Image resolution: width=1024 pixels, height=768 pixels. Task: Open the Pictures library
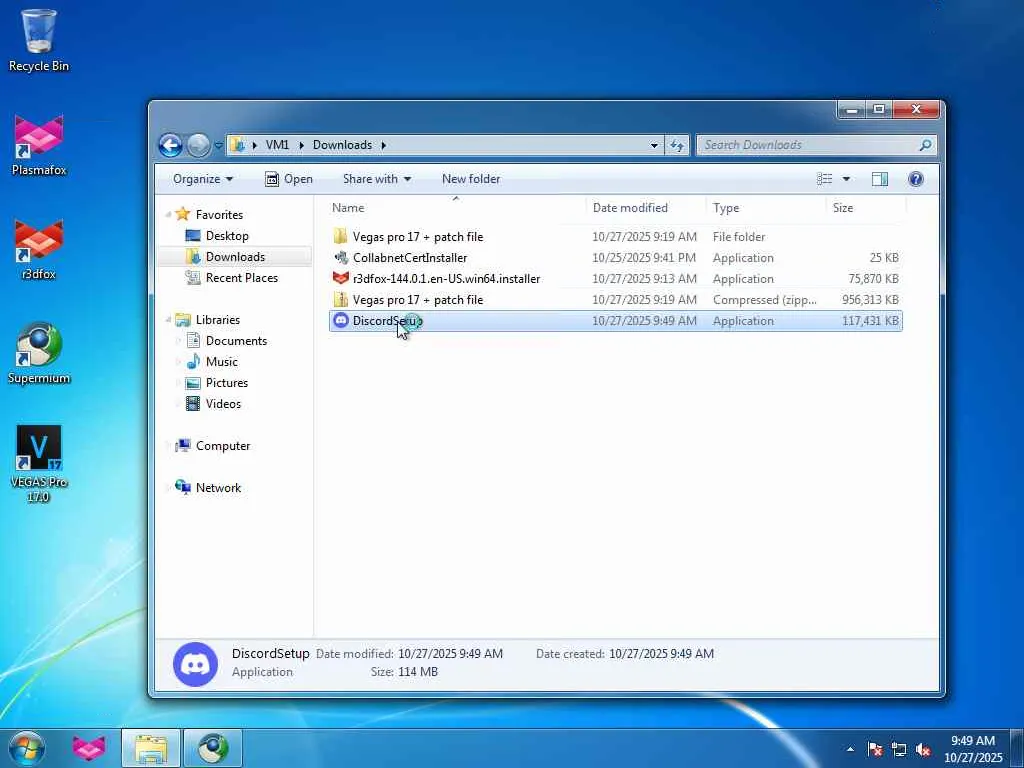(x=227, y=383)
